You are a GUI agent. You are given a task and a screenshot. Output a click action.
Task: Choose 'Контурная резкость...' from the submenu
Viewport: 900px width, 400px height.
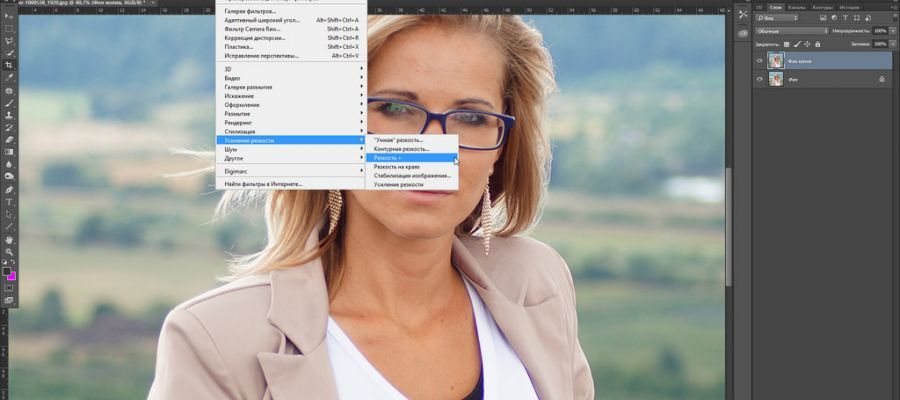(x=401, y=149)
